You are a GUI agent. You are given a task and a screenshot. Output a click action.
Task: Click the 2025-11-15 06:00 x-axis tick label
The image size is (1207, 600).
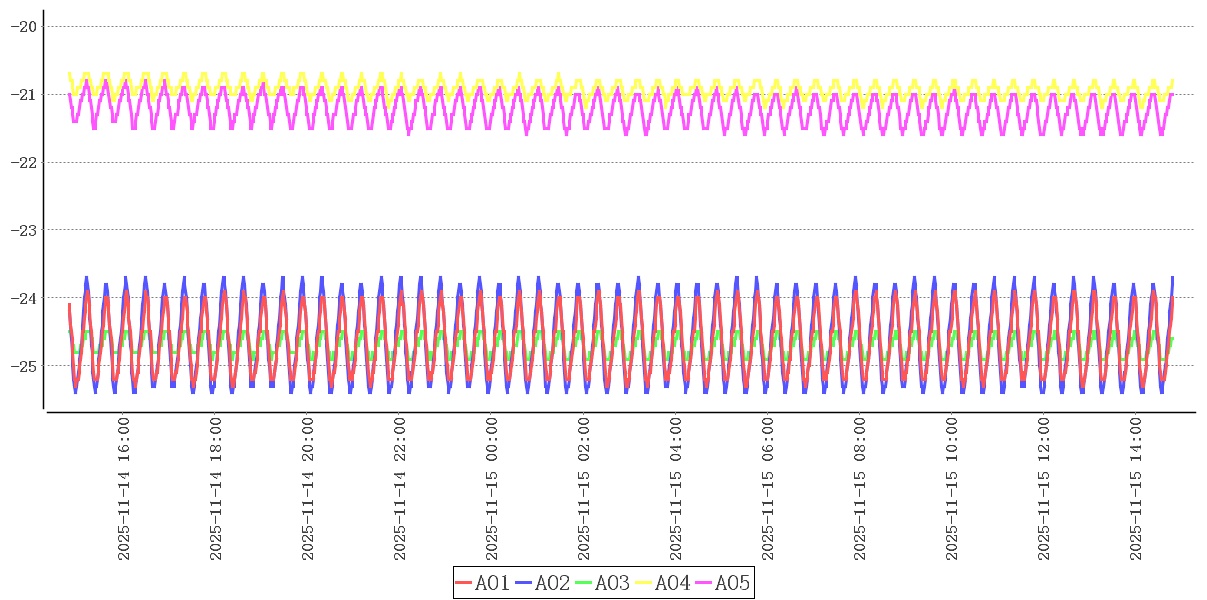(x=768, y=490)
